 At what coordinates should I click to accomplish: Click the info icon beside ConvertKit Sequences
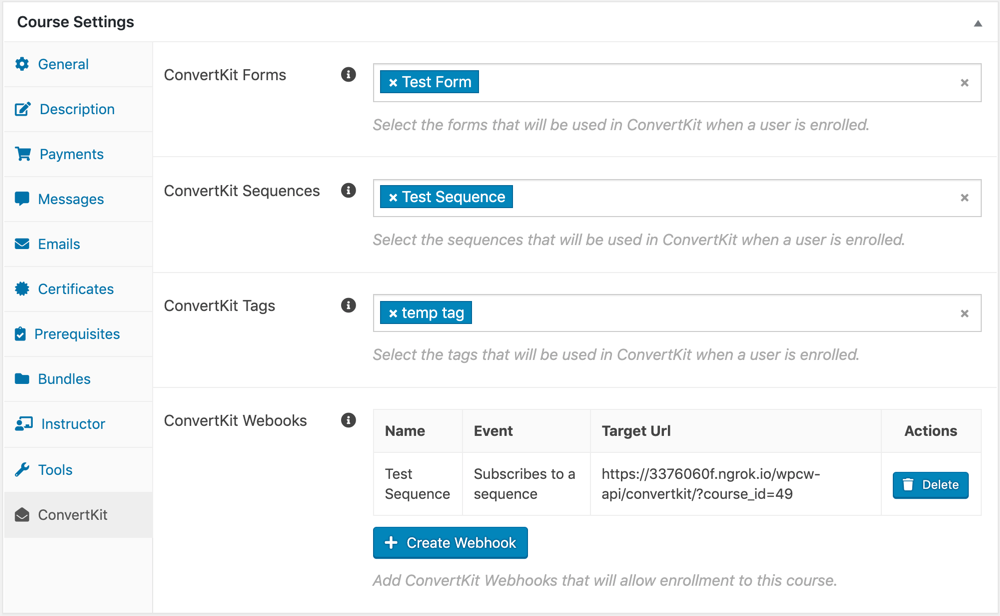(x=348, y=190)
